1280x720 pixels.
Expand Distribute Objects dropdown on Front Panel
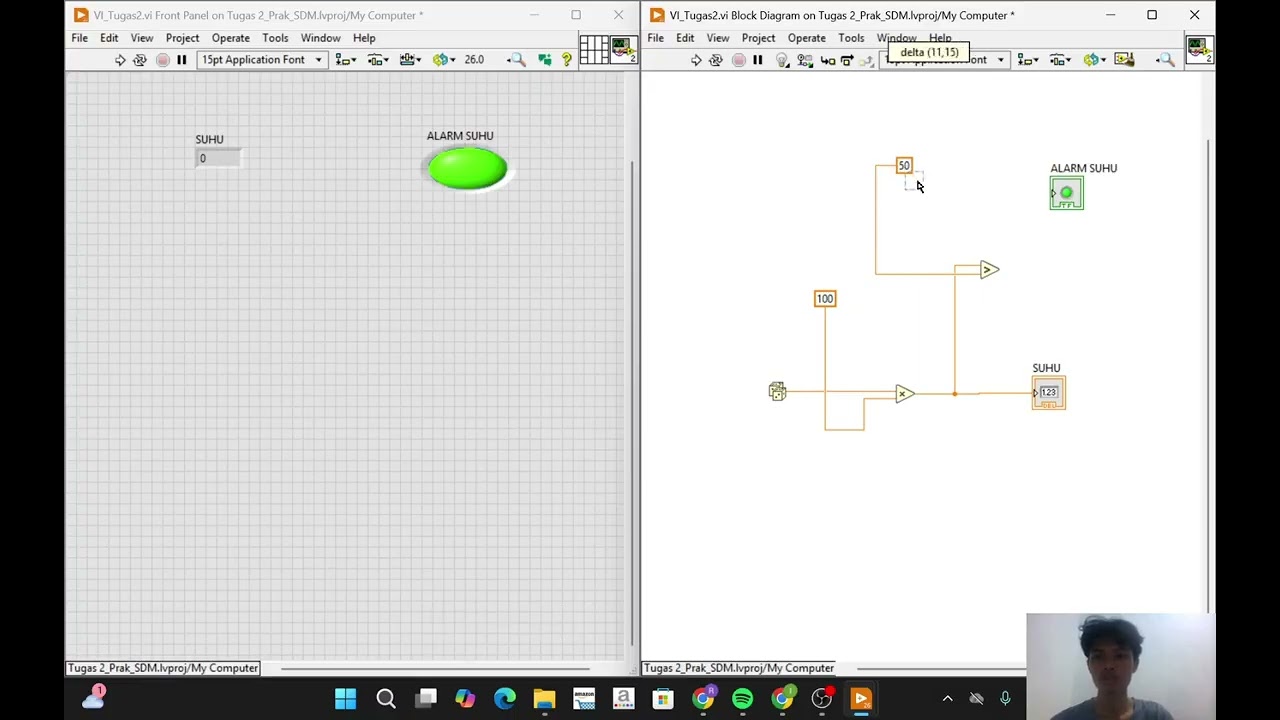point(378,60)
